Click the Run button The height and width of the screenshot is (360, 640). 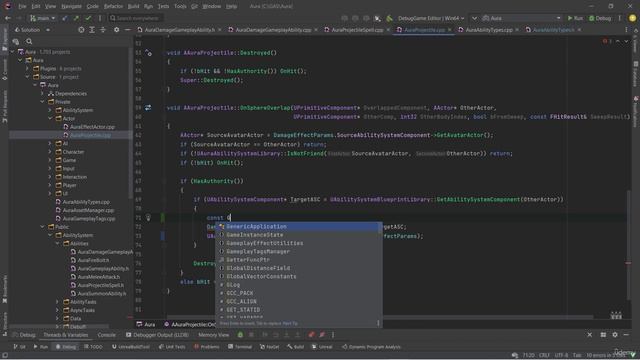[x=575, y=18]
